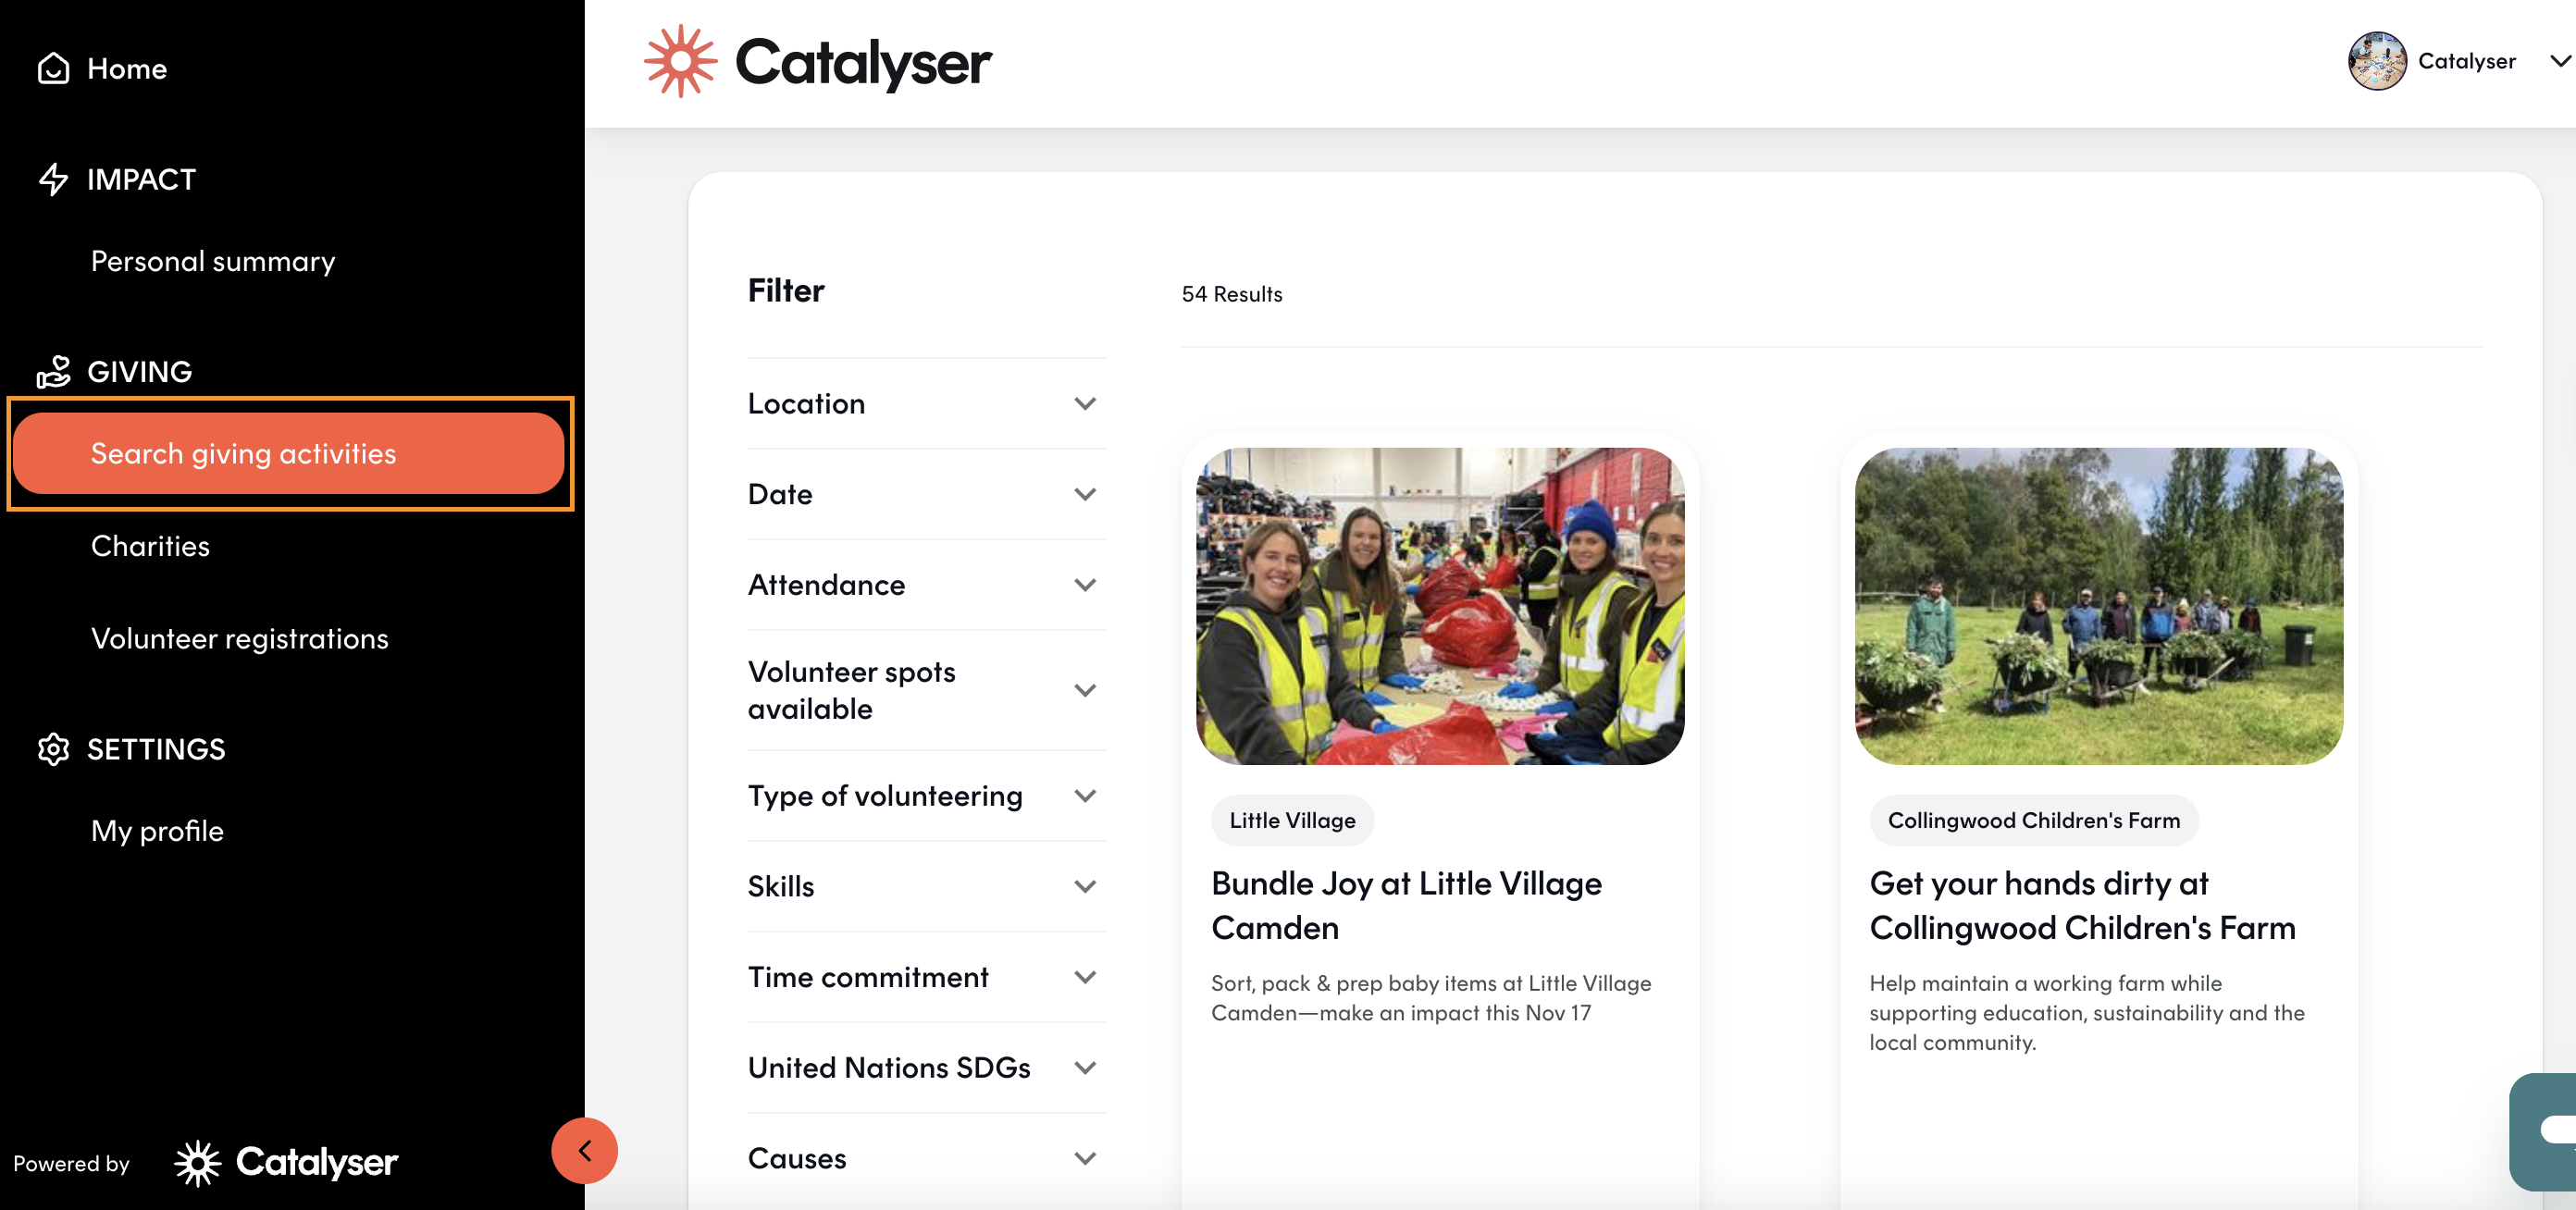Image resolution: width=2576 pixels, height=1210 pixels.
Task: Collapse sidebar with the orange arrow button
Action: [x=584, y=1150]
